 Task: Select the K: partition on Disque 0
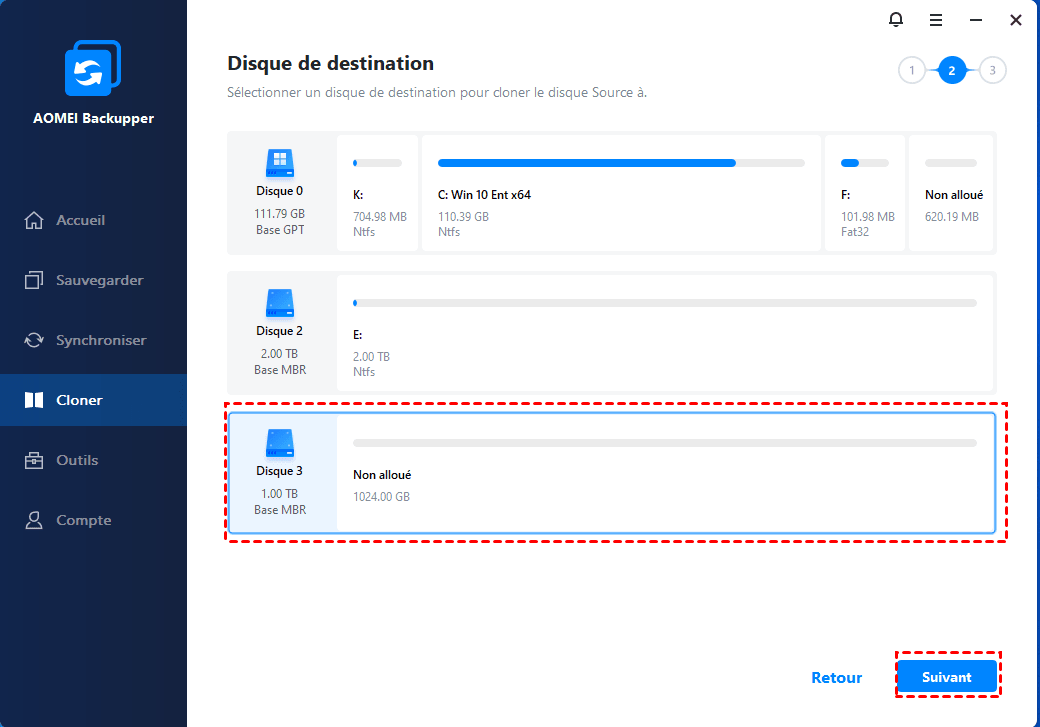(x=377, y=193)
